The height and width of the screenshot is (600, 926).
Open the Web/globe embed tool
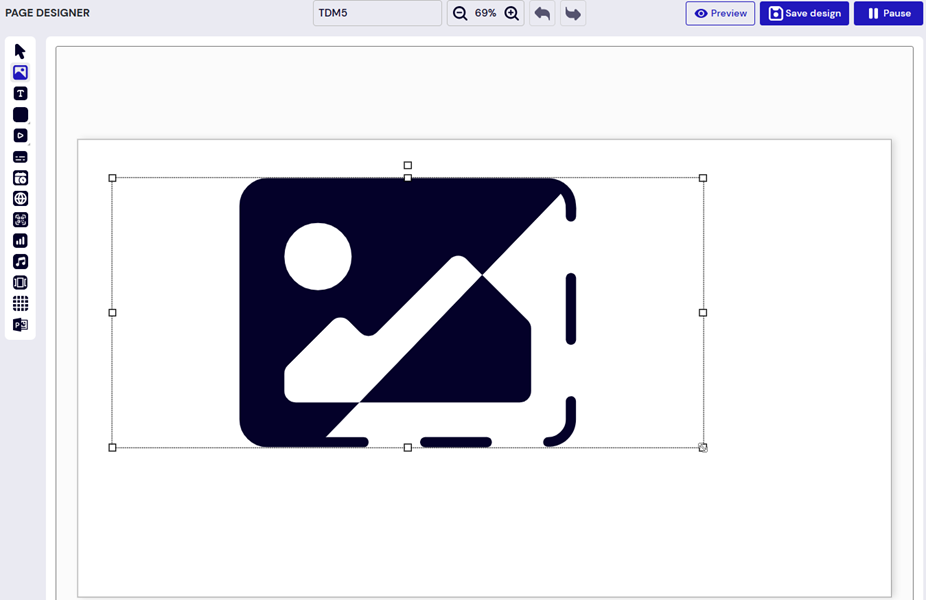point(20,198)
